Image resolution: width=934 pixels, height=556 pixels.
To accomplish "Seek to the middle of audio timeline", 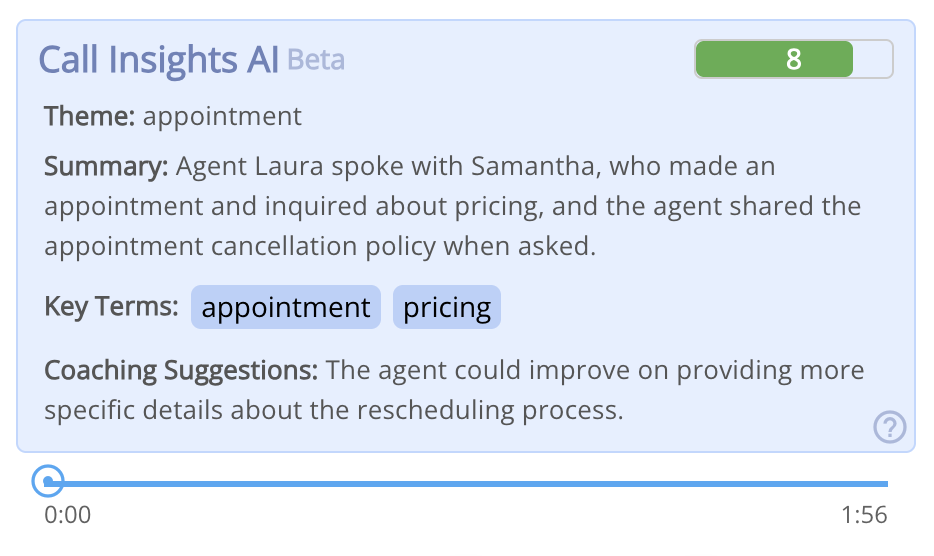I will point(467,483).
